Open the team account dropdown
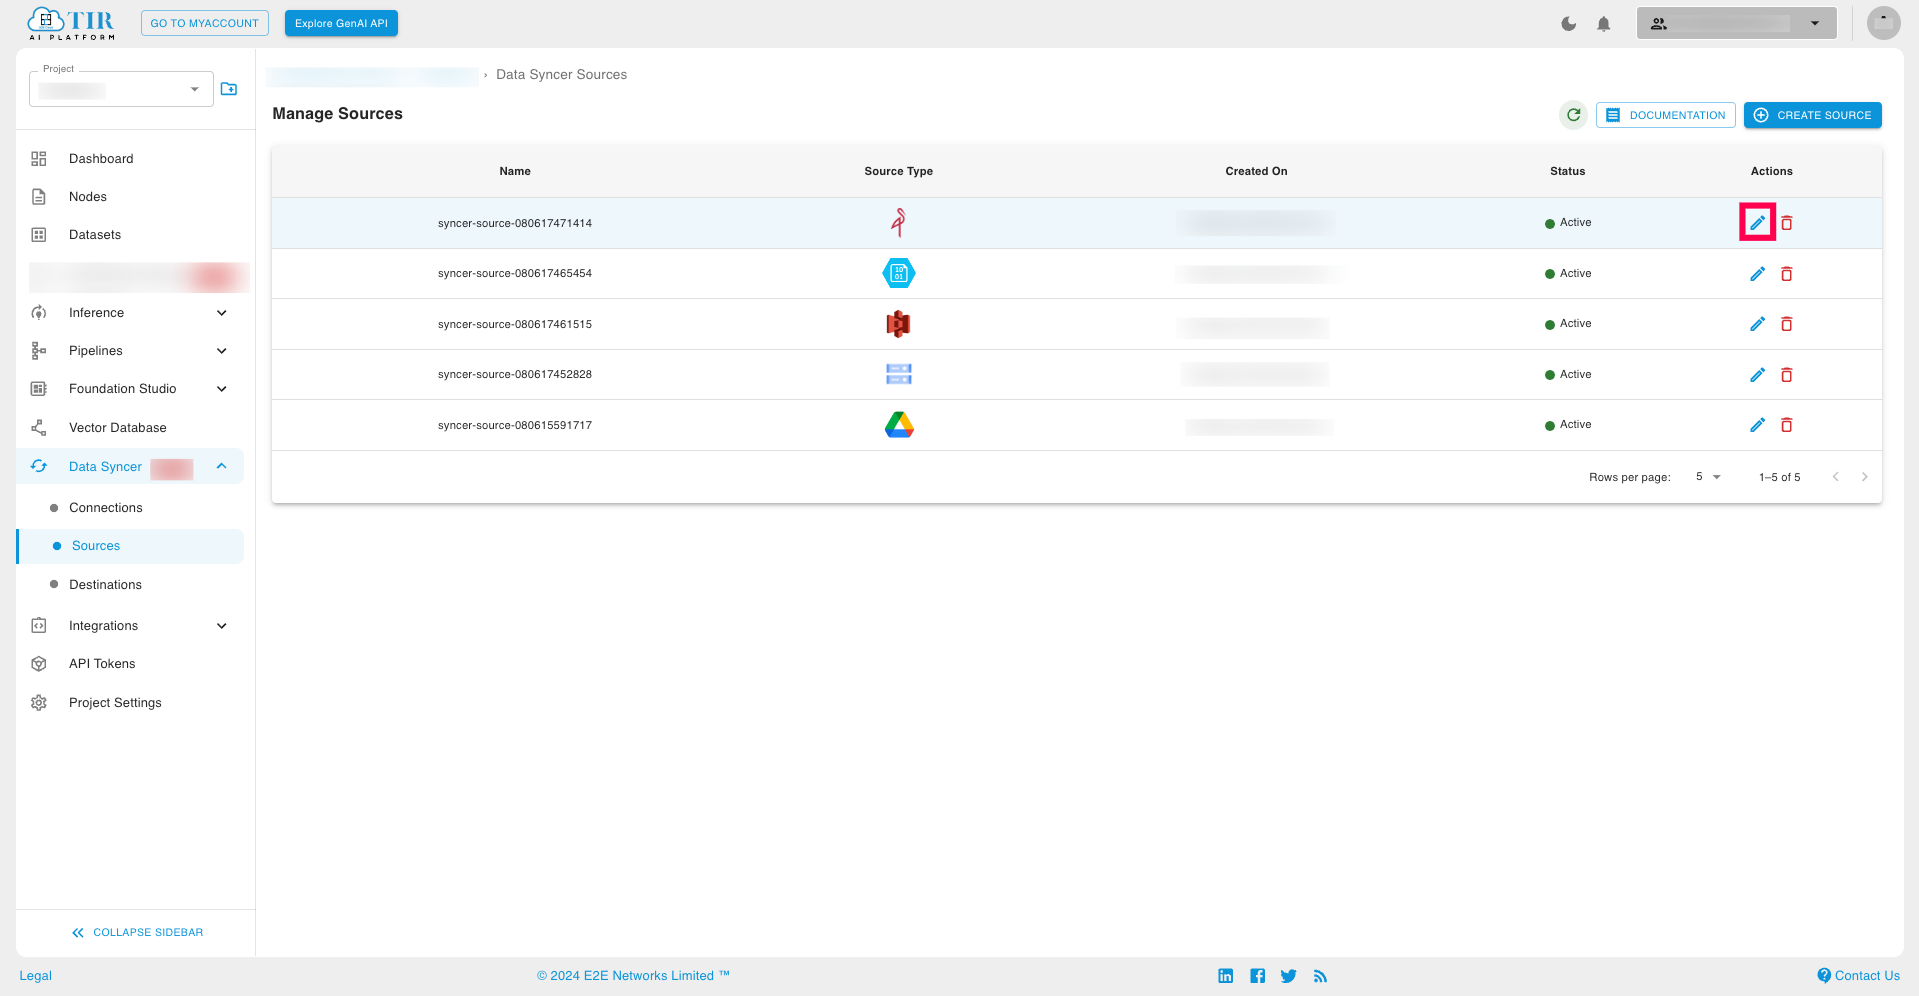 (x=1737, y=23)
